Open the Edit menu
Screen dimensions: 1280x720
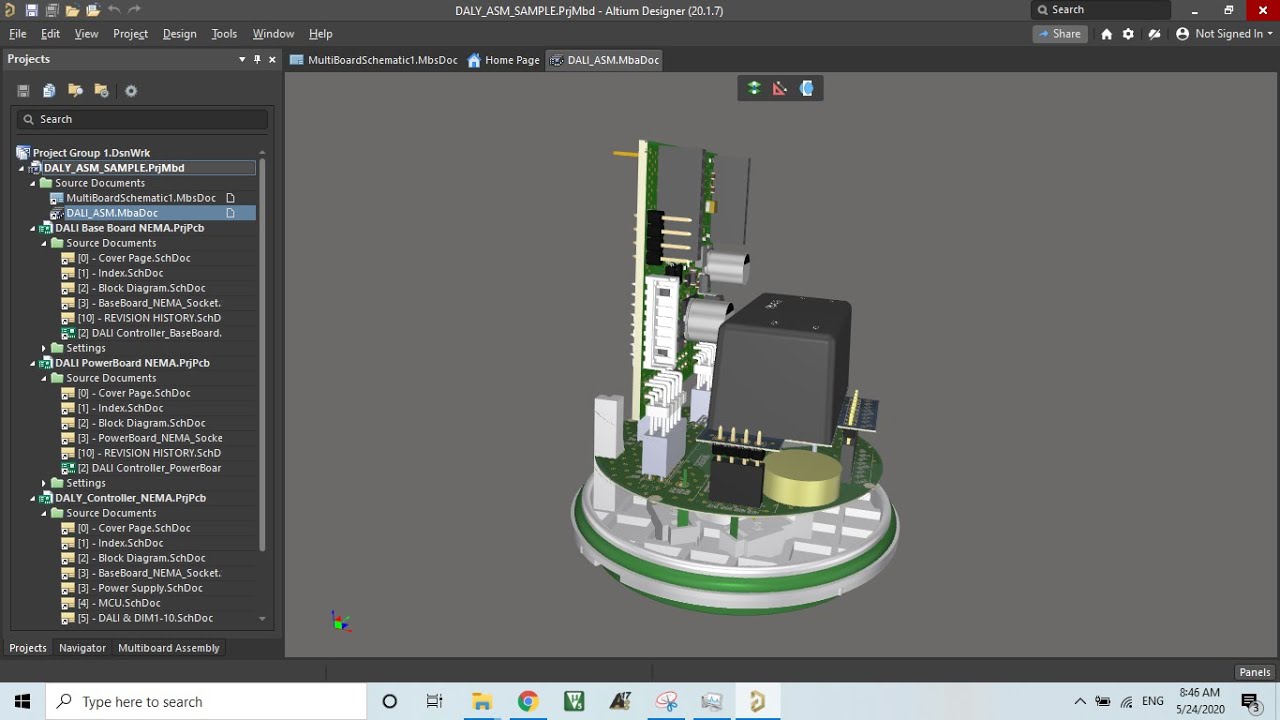click(x=50, y=33)
